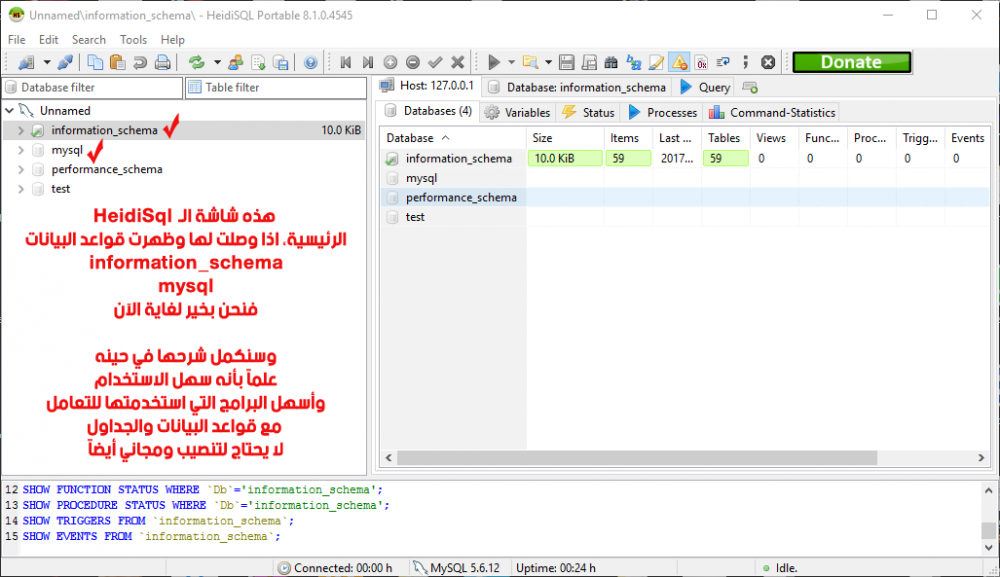
Task: Add a new query tab icon
Action: point(750,87)
